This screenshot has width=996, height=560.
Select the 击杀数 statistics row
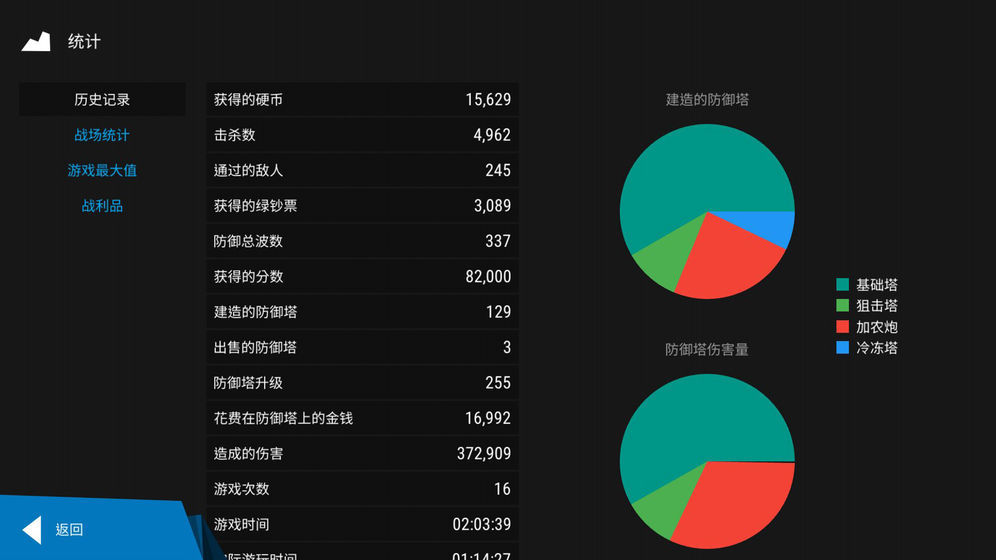tap(362, 135)
